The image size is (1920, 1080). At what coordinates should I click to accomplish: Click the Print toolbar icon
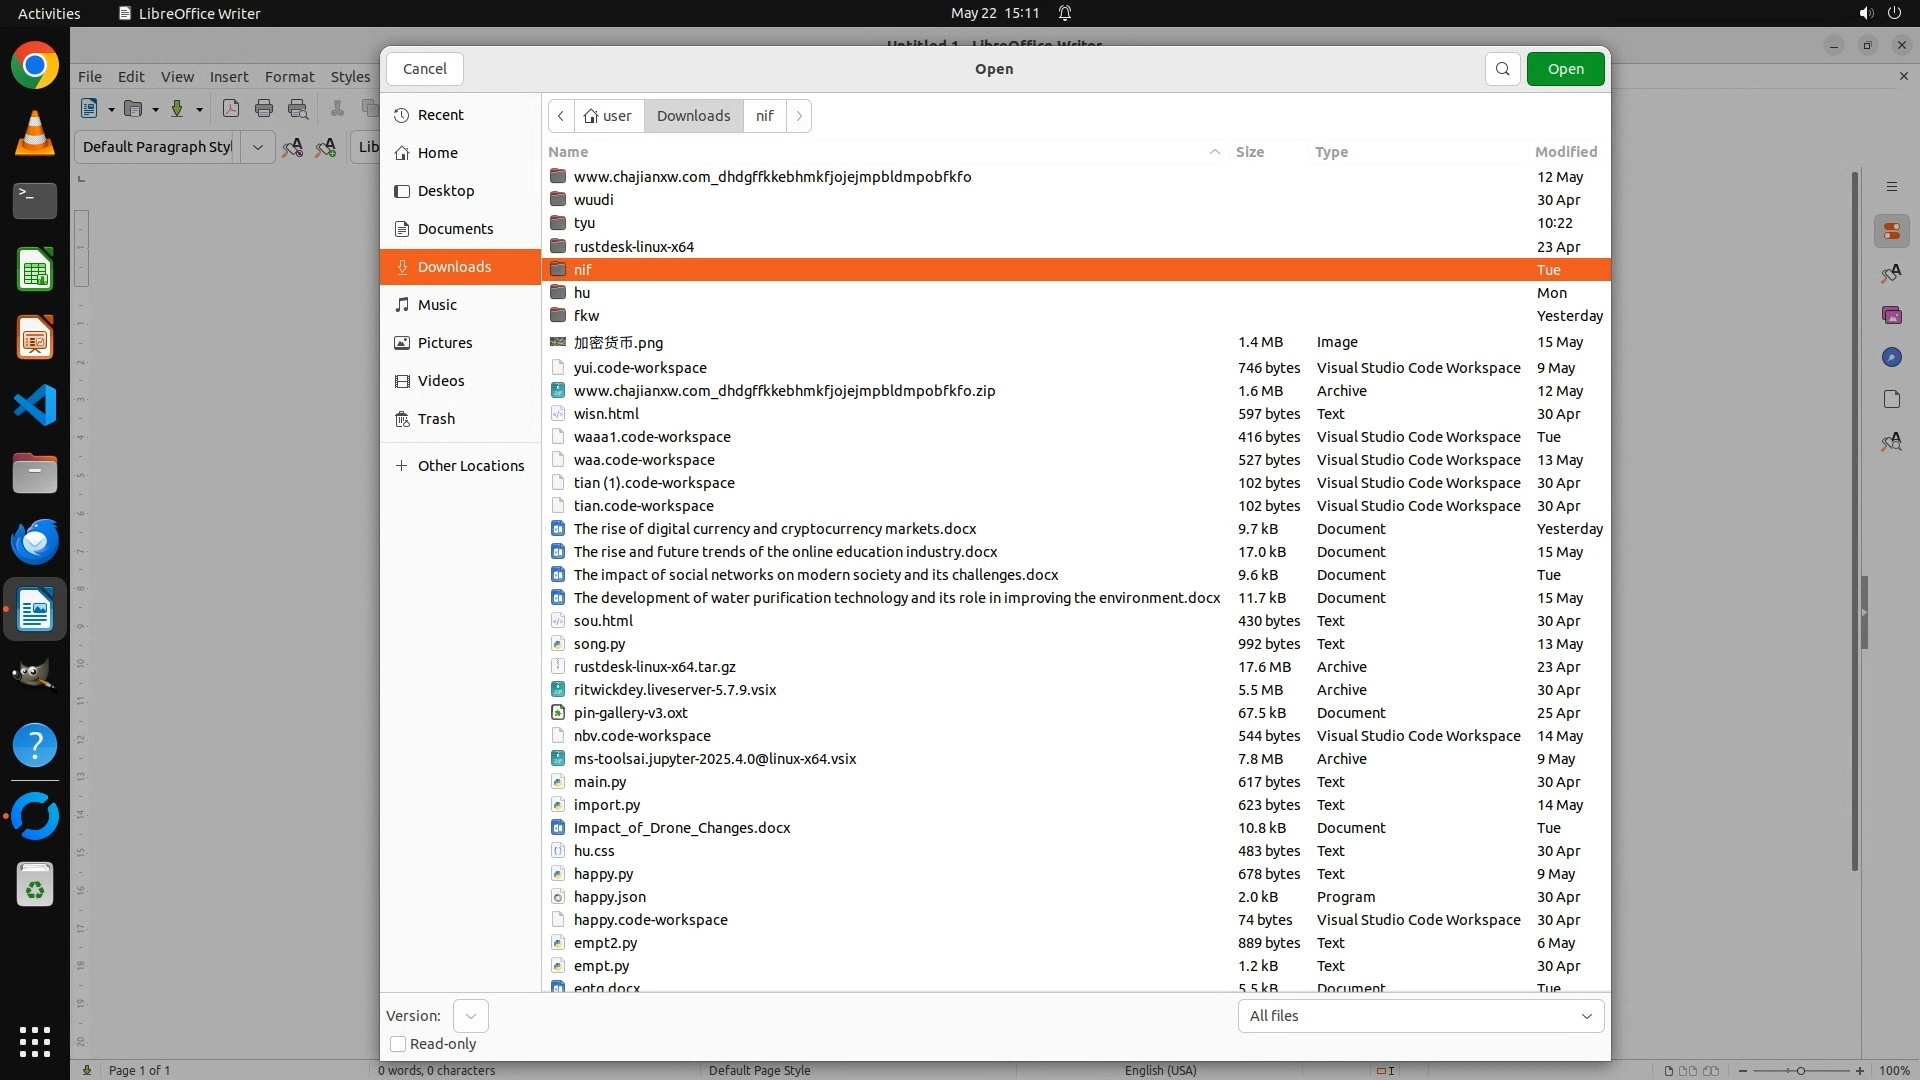[264, 109]
